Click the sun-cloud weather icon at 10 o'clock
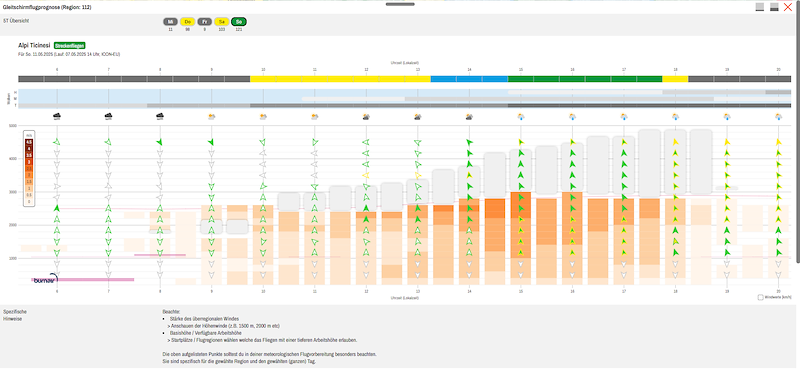The image size is (800, 371). (263, 116)
